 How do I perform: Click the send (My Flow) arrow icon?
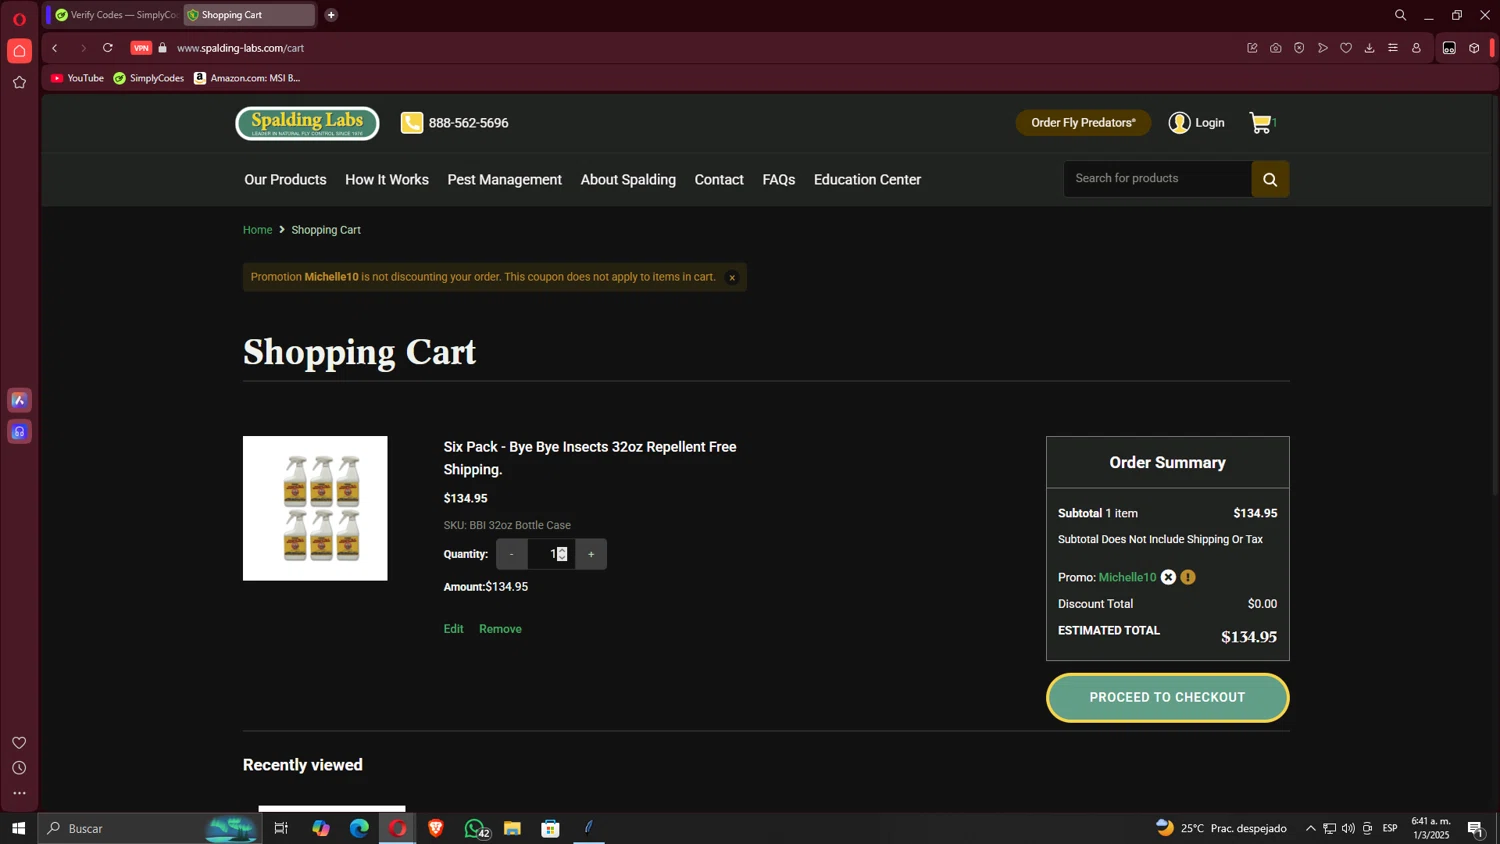tap(1323, 48)
